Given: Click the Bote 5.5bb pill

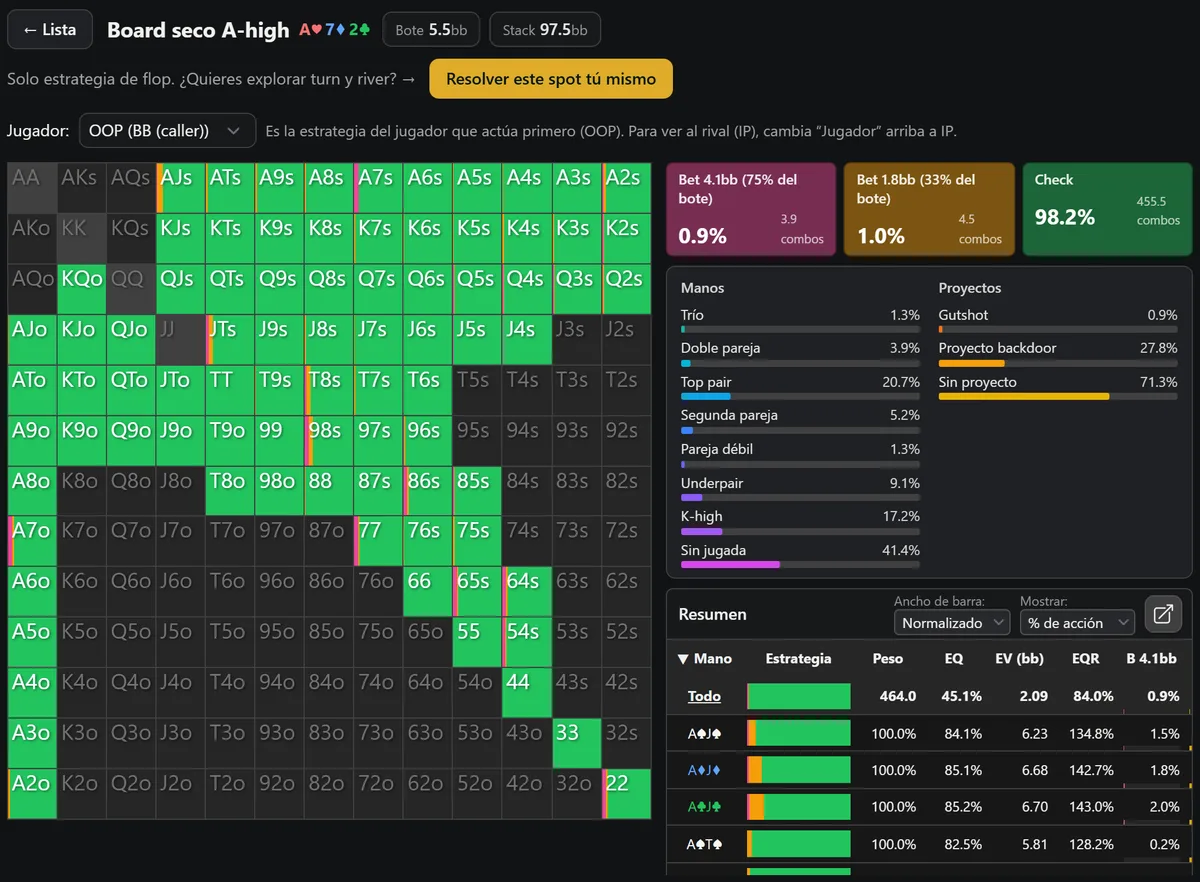Looking at the screenshot, I should tap(431, 30).
